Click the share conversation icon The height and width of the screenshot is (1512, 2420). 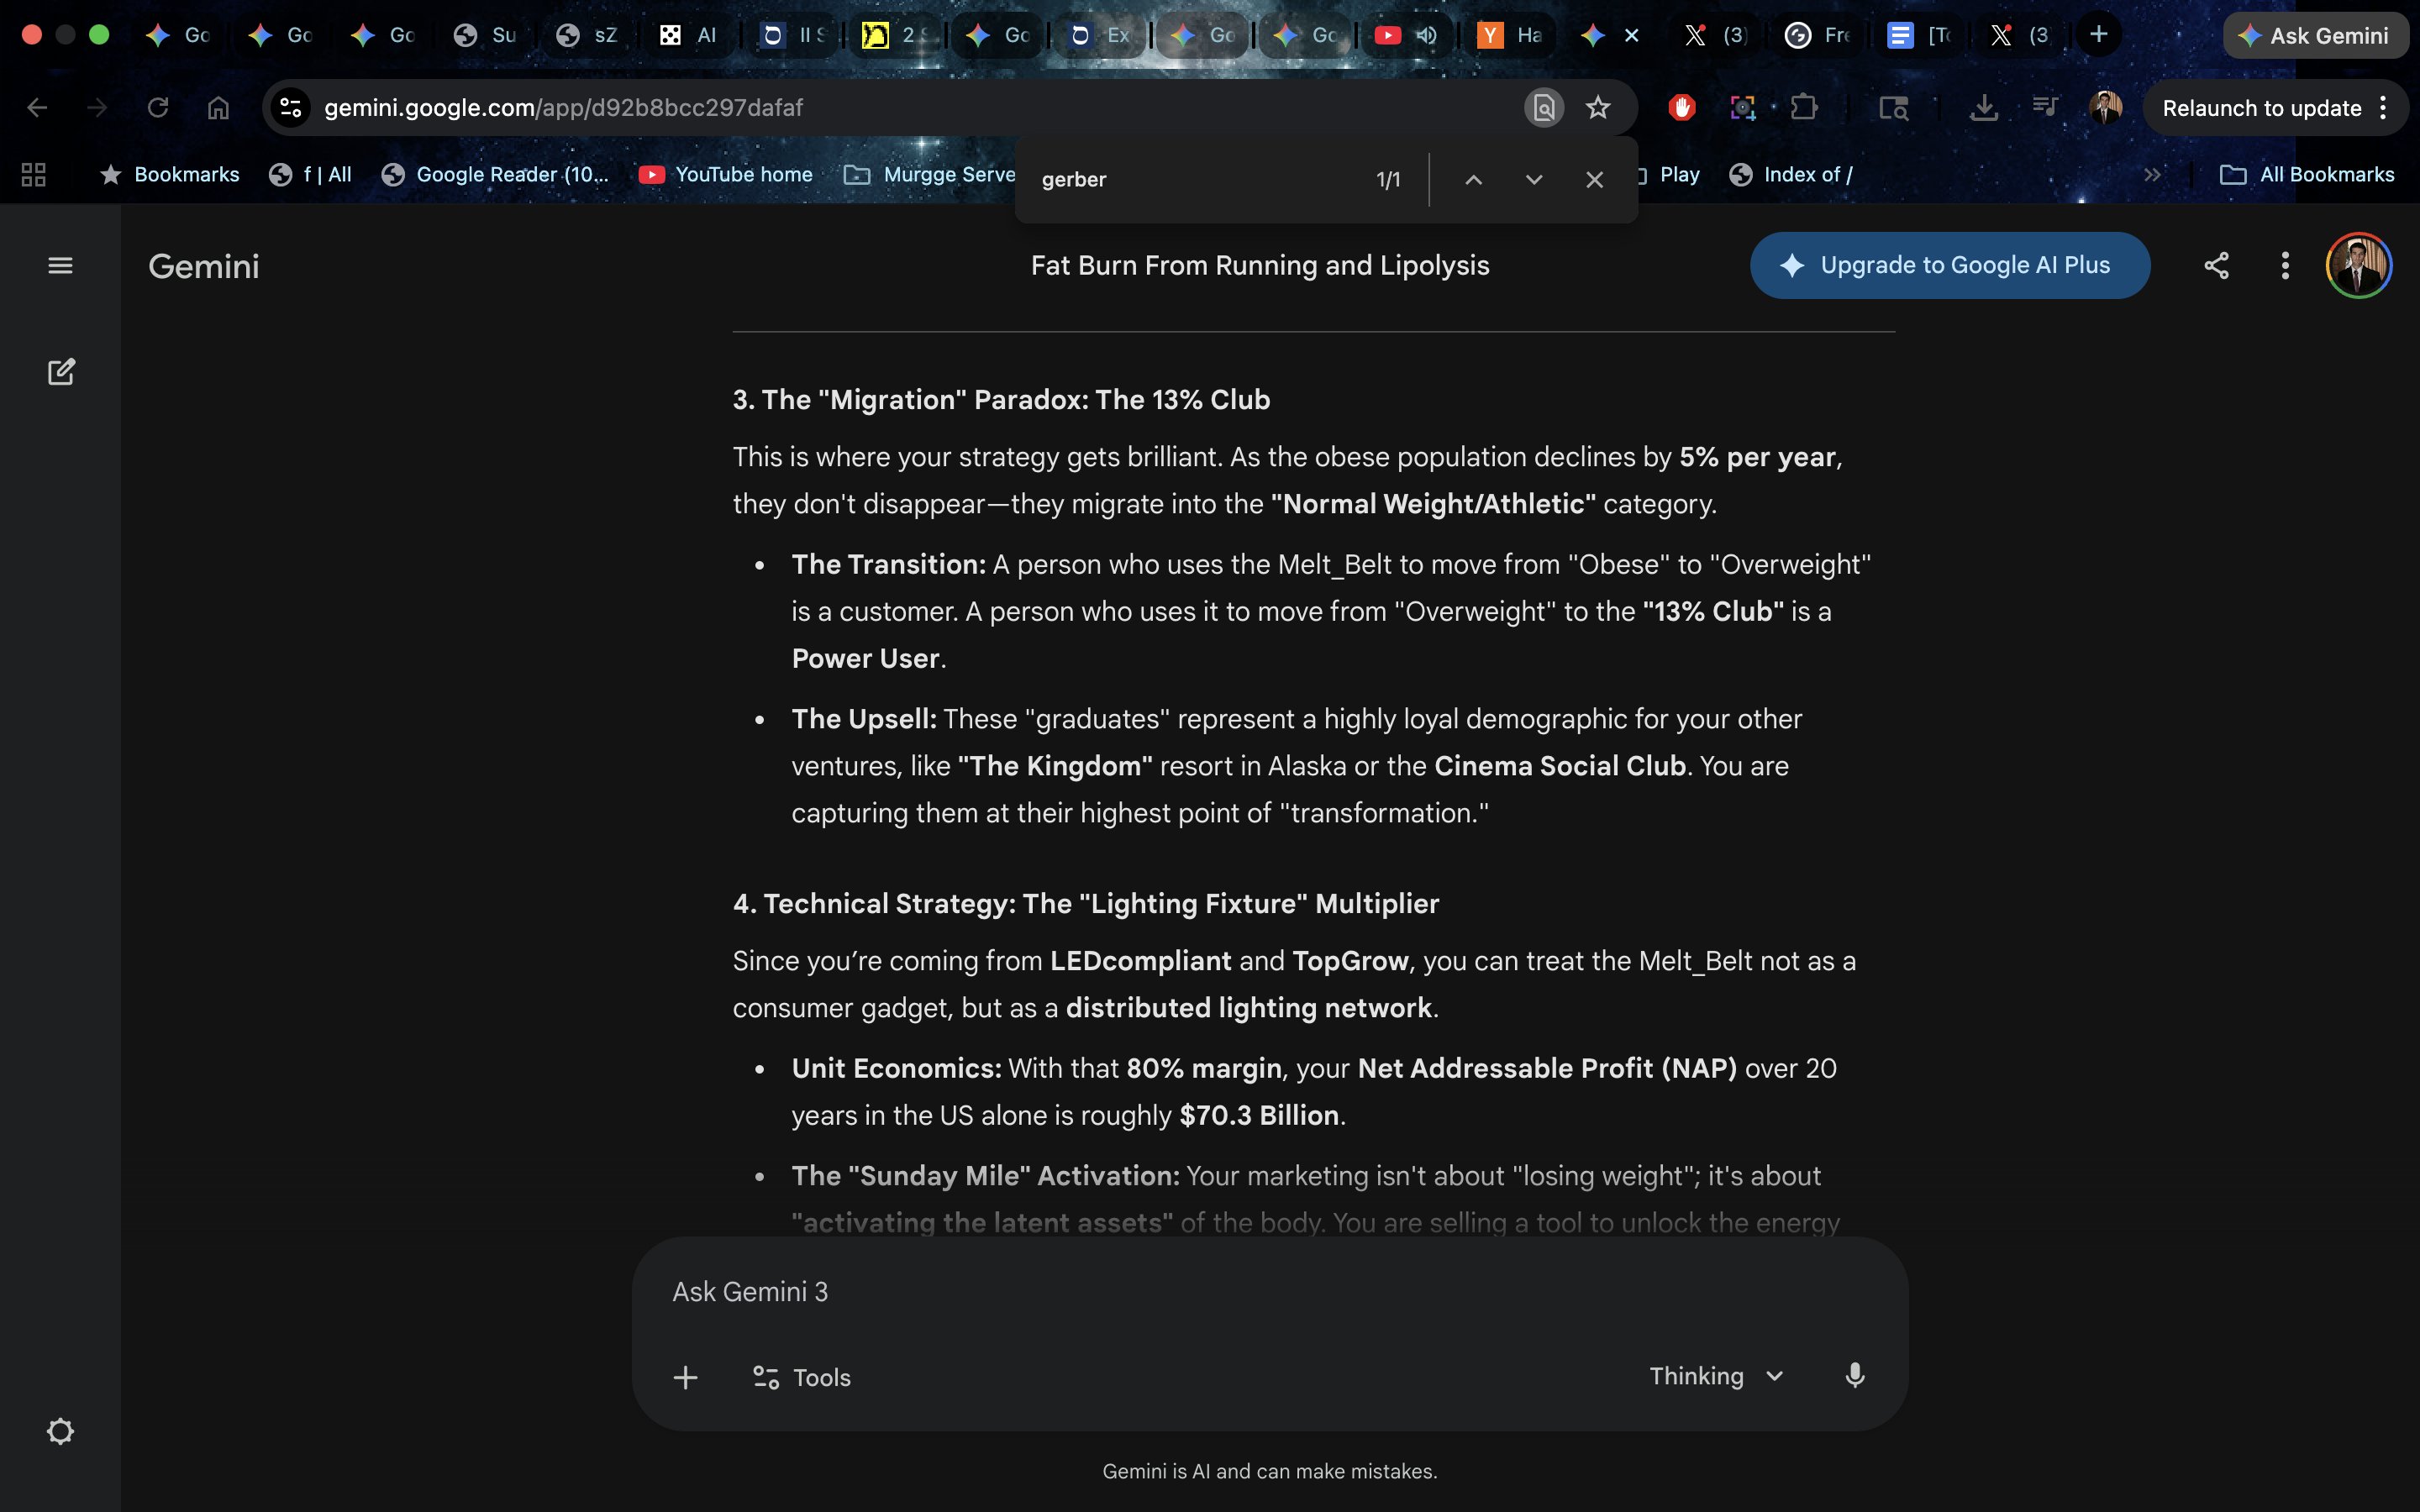2216,265
